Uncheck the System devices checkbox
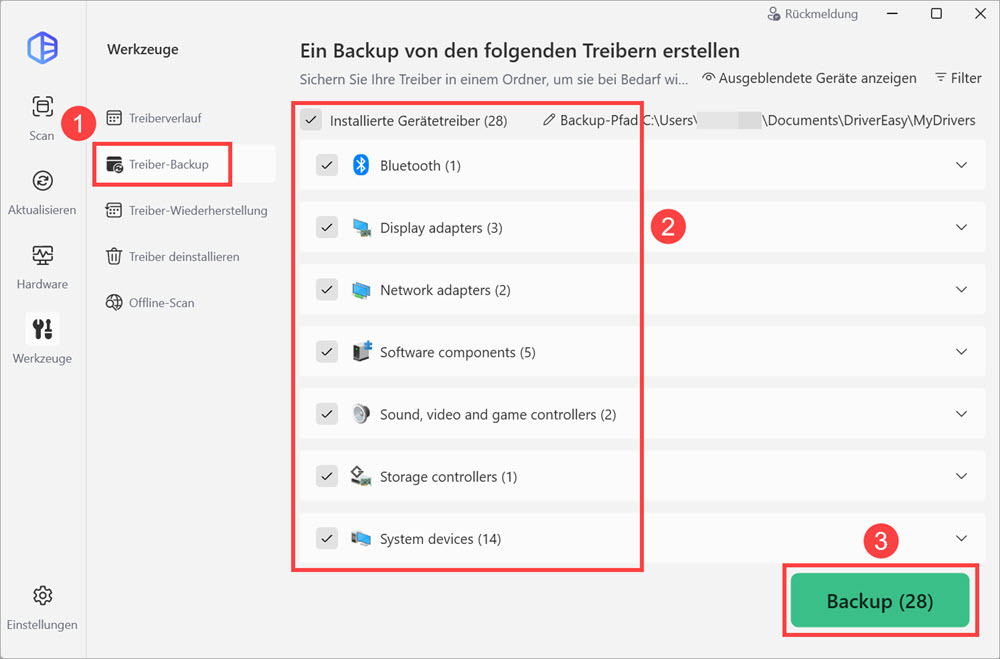This screenshot has width=1000, height=659. pyautogui.click(x=327, y=538)
